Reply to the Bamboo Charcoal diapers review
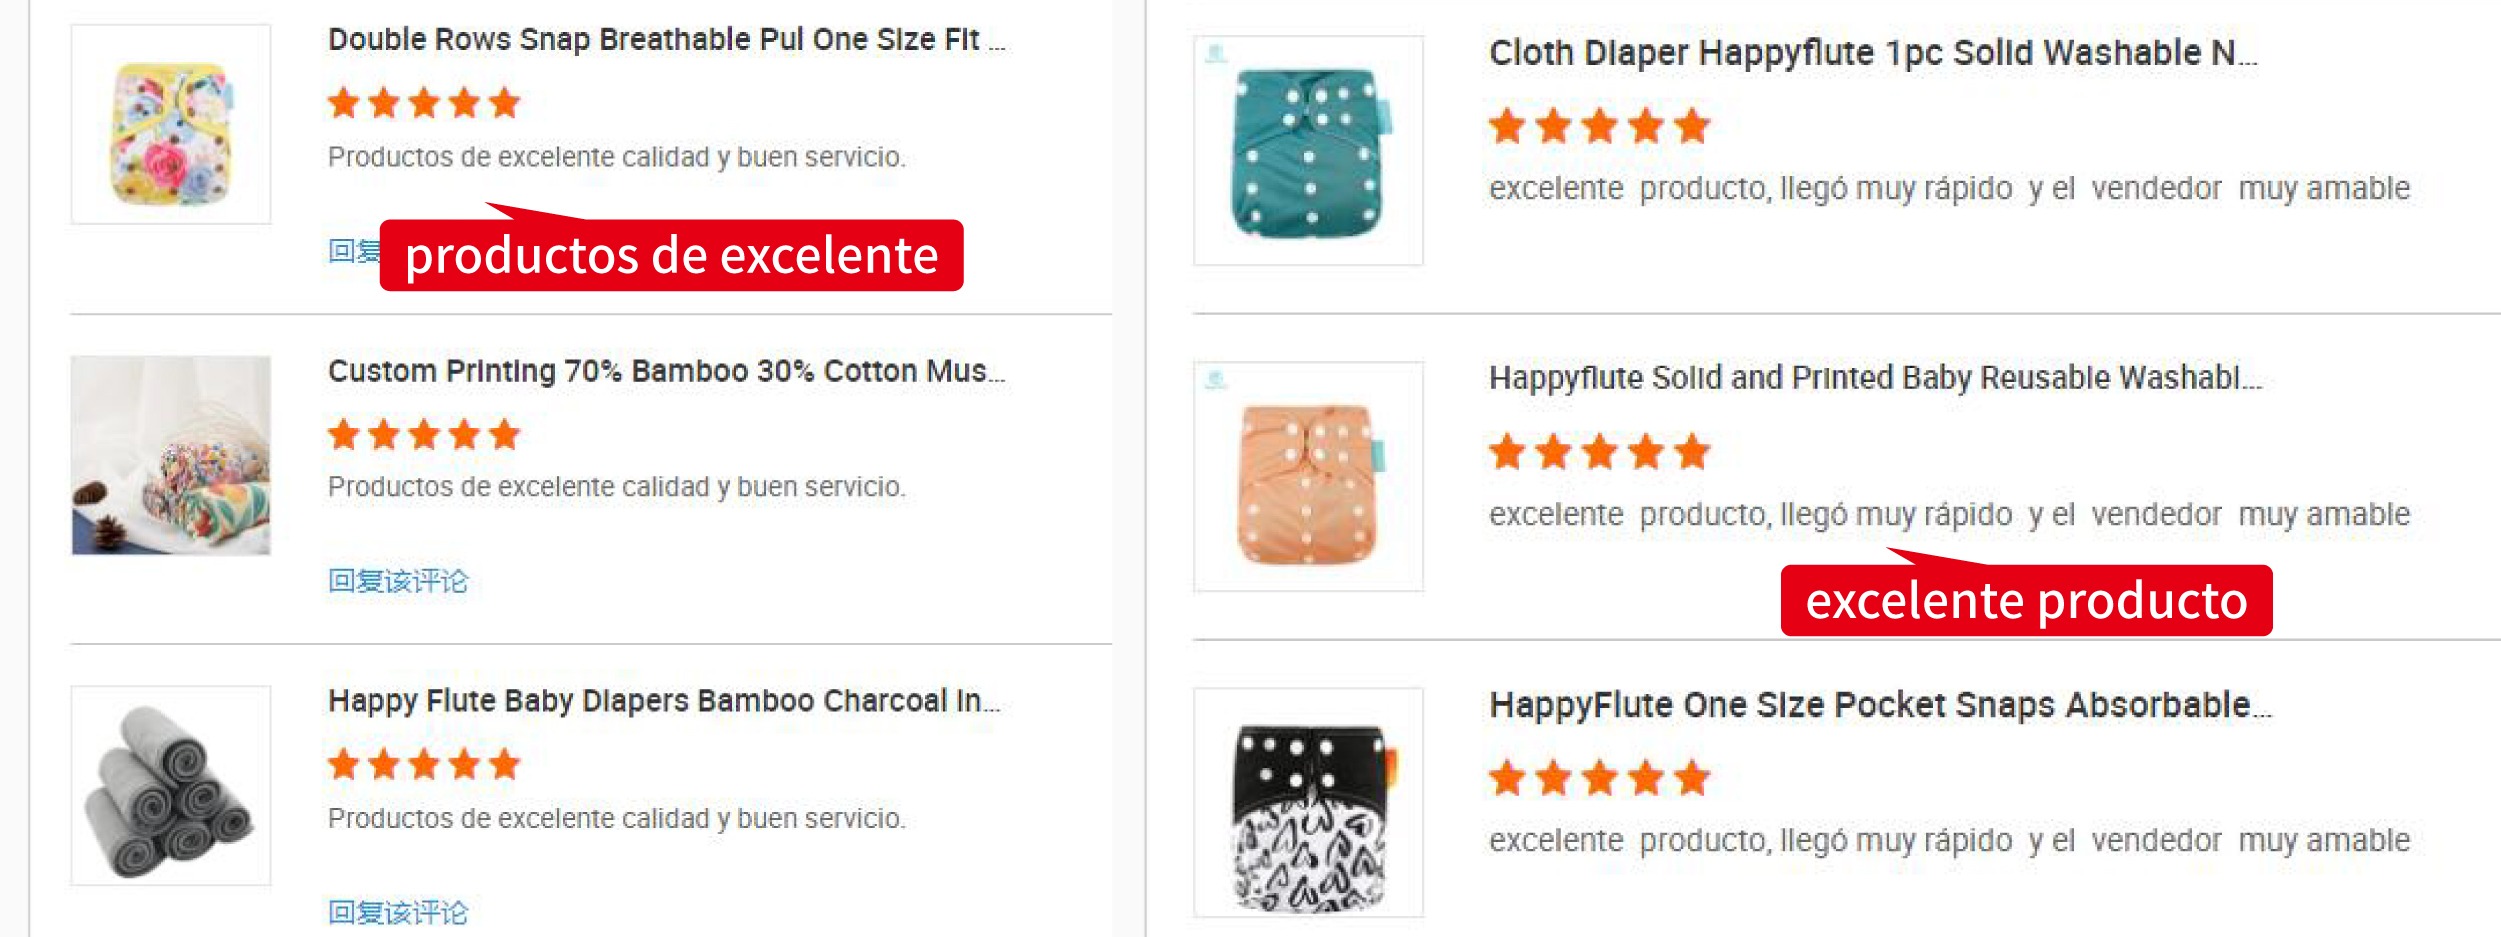Viewport: 2501px width, 937px height. tap(398, 912)
